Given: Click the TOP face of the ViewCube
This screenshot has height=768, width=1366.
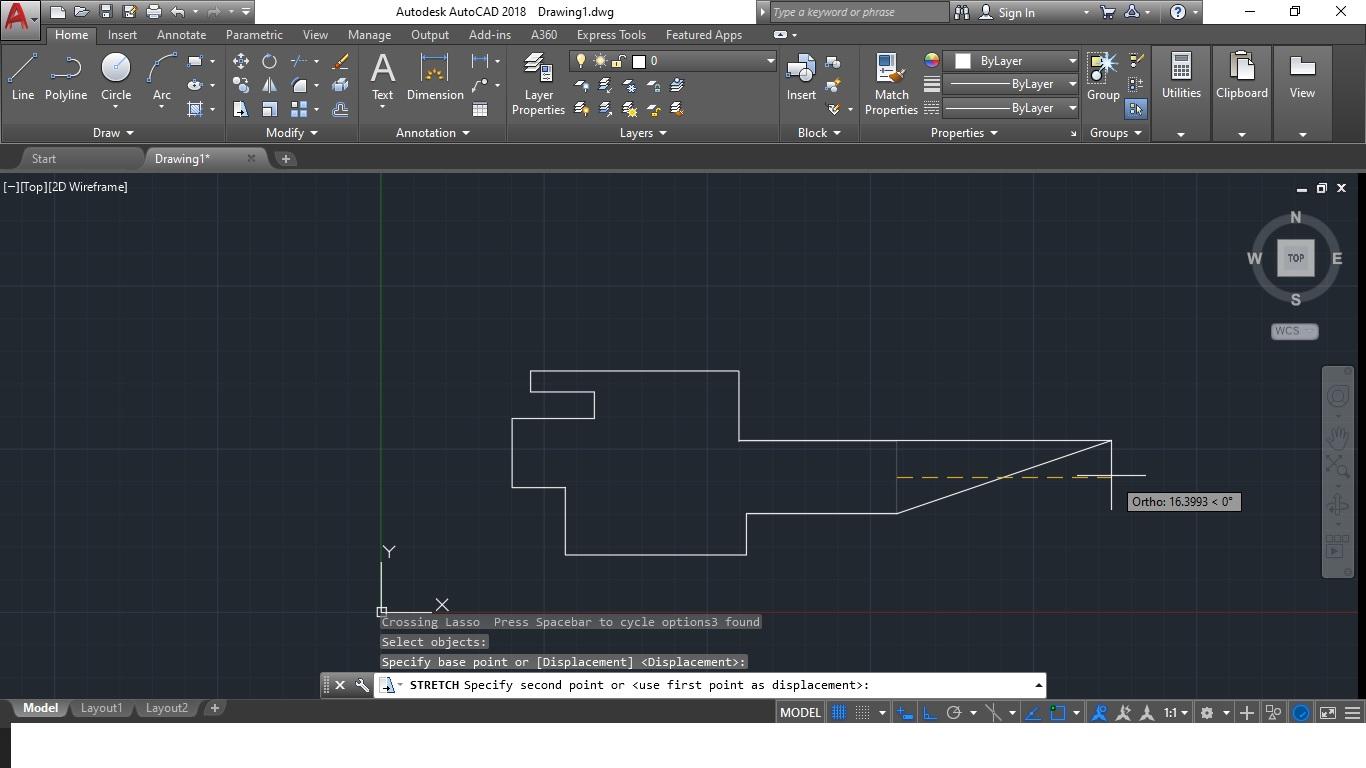Looking at the screenshot, I should [1295, 258].
